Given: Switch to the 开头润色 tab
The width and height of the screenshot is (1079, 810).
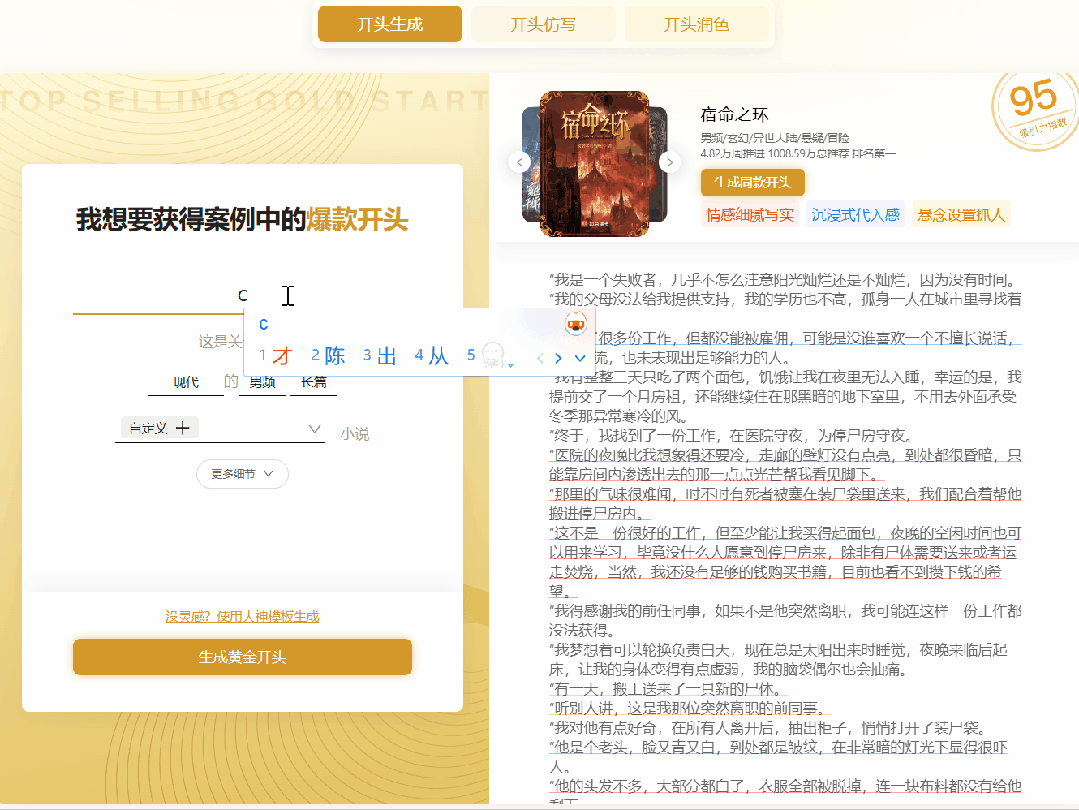Looking at the screenshot, I should coord(696,24).
